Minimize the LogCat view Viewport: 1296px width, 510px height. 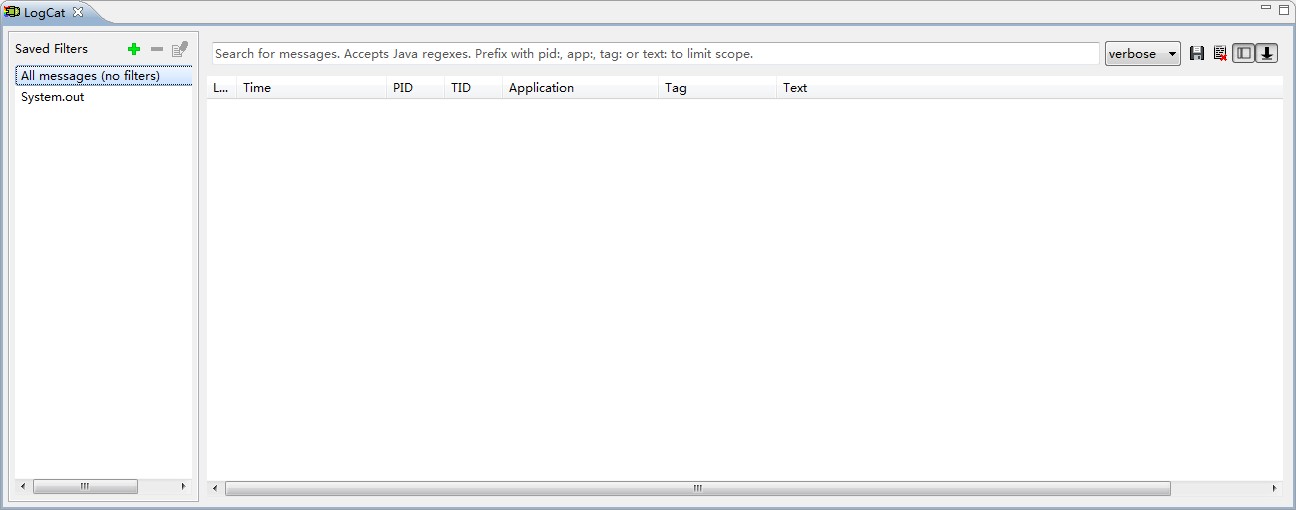click(1267, 9)
